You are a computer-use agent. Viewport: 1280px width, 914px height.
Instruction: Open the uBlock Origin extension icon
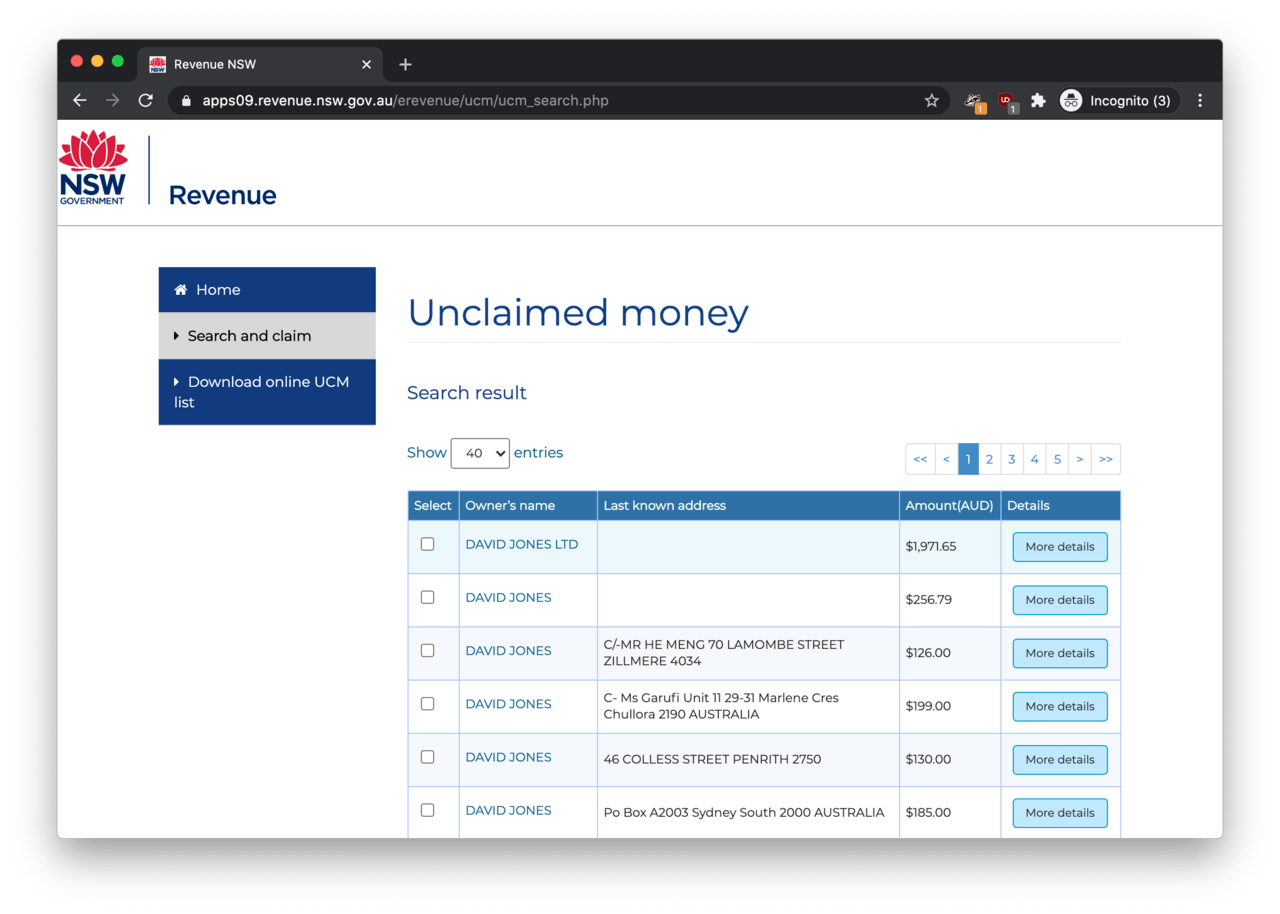[x=1007, y=101]
